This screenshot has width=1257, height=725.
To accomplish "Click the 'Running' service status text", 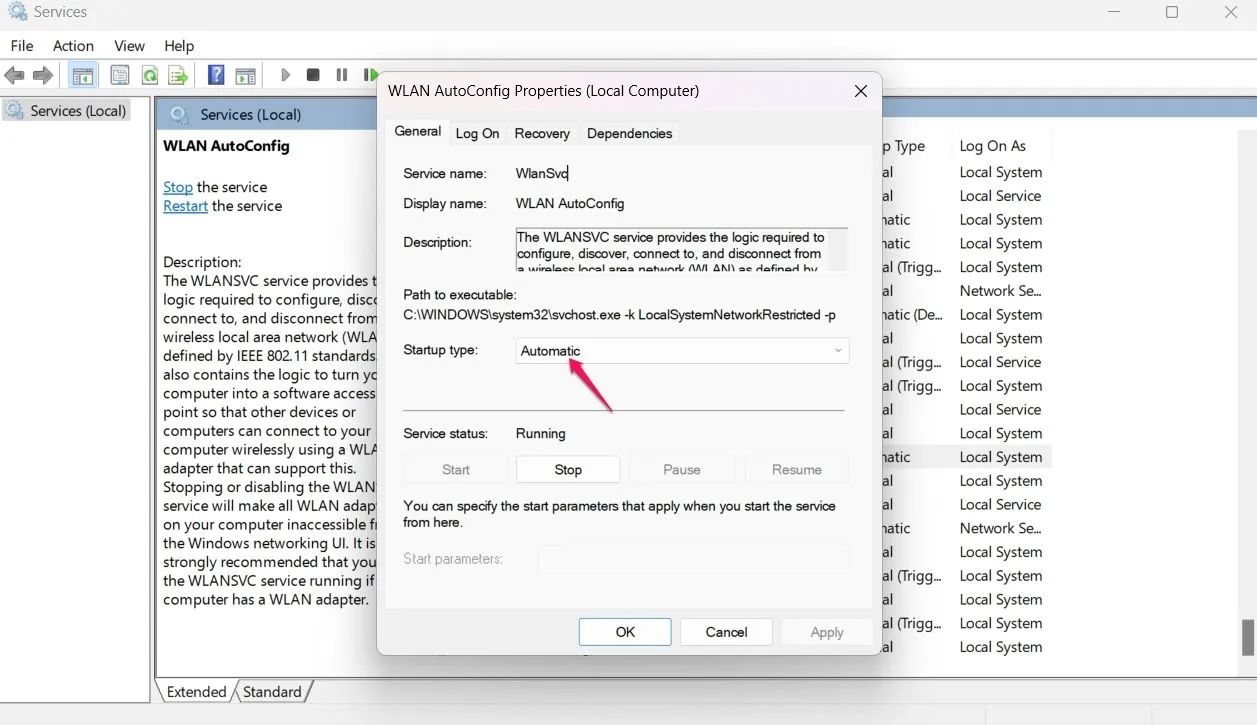I will [x=541, y=434].
